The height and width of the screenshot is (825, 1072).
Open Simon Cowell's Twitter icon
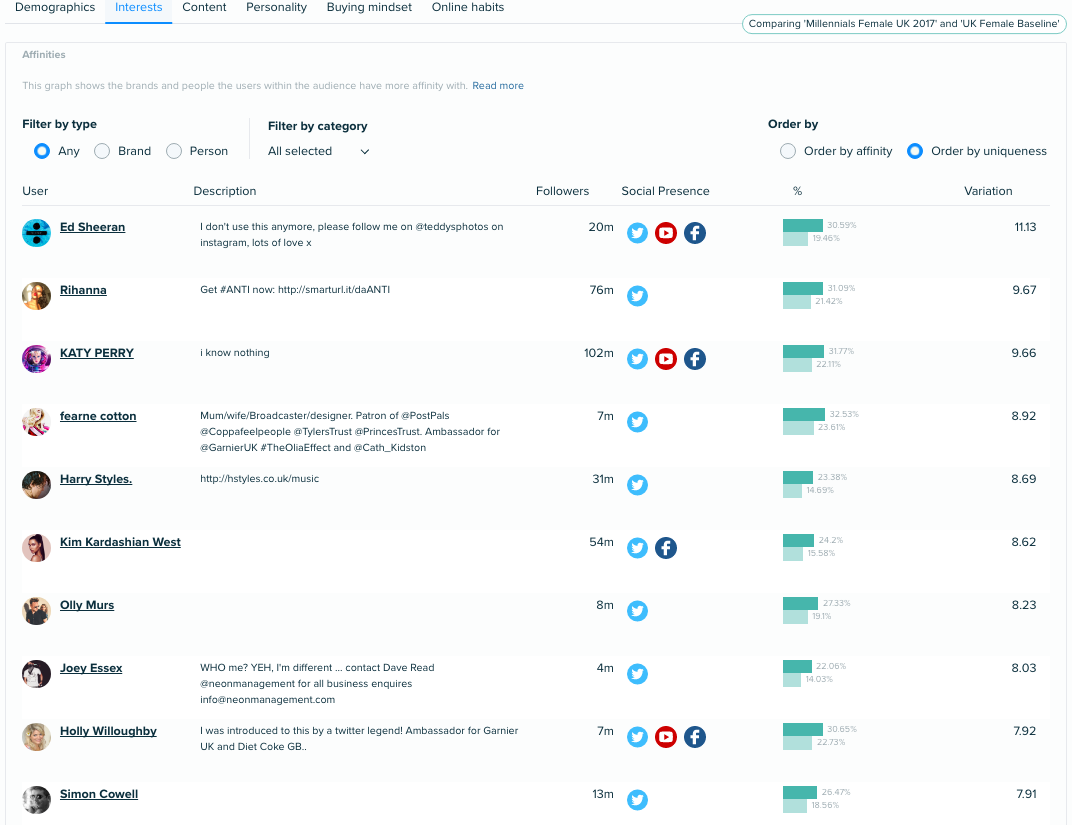pyautogui.click(x=637, y=800)
